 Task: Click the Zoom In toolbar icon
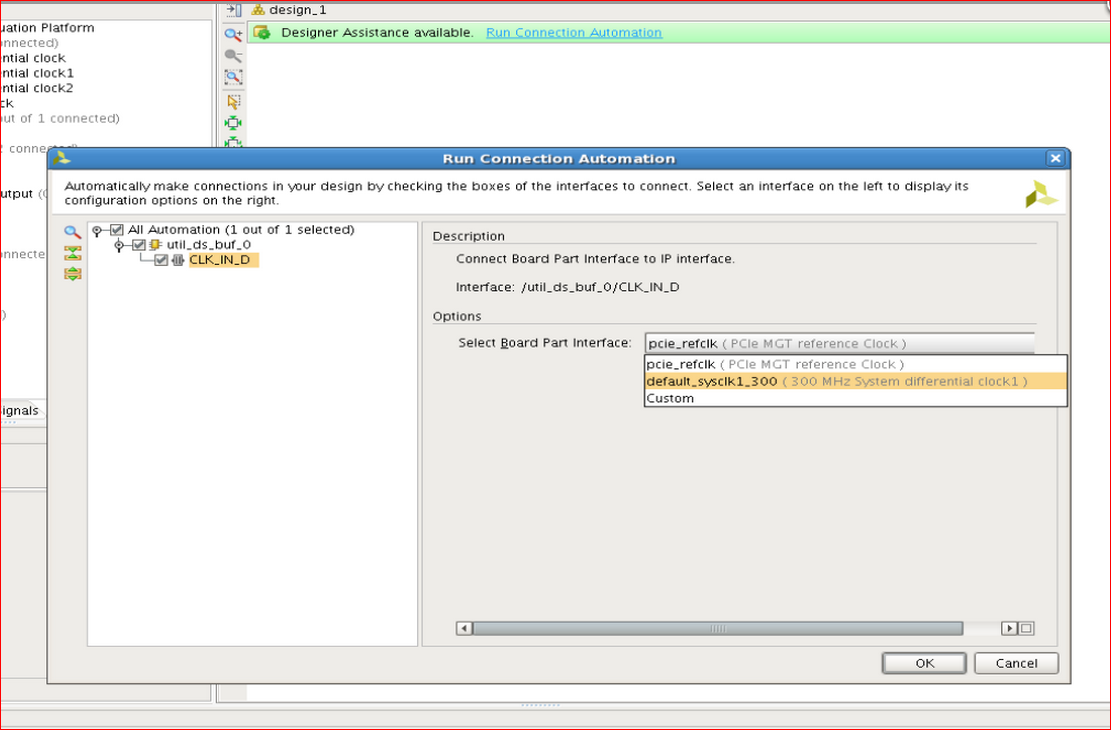coord(233,33)
